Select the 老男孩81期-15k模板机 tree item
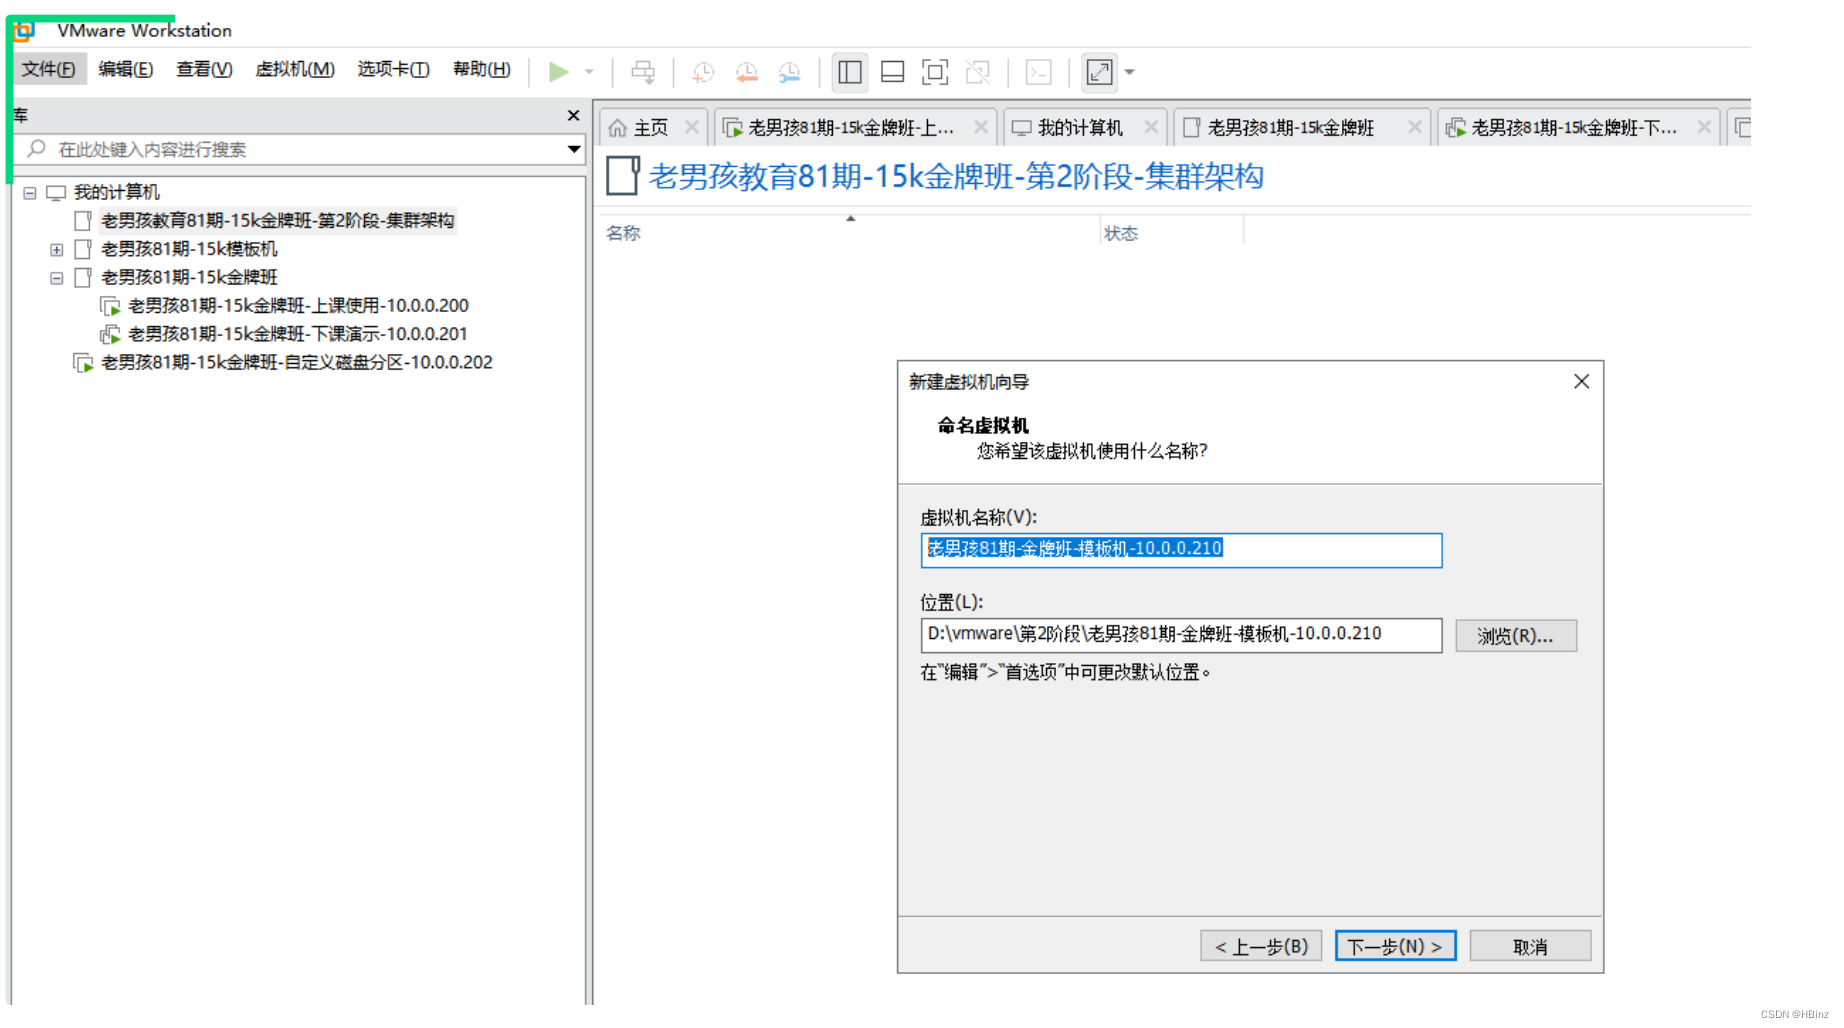Image resolution: width=1844 pixels, height=1028 pixels. tap(189, 249)
